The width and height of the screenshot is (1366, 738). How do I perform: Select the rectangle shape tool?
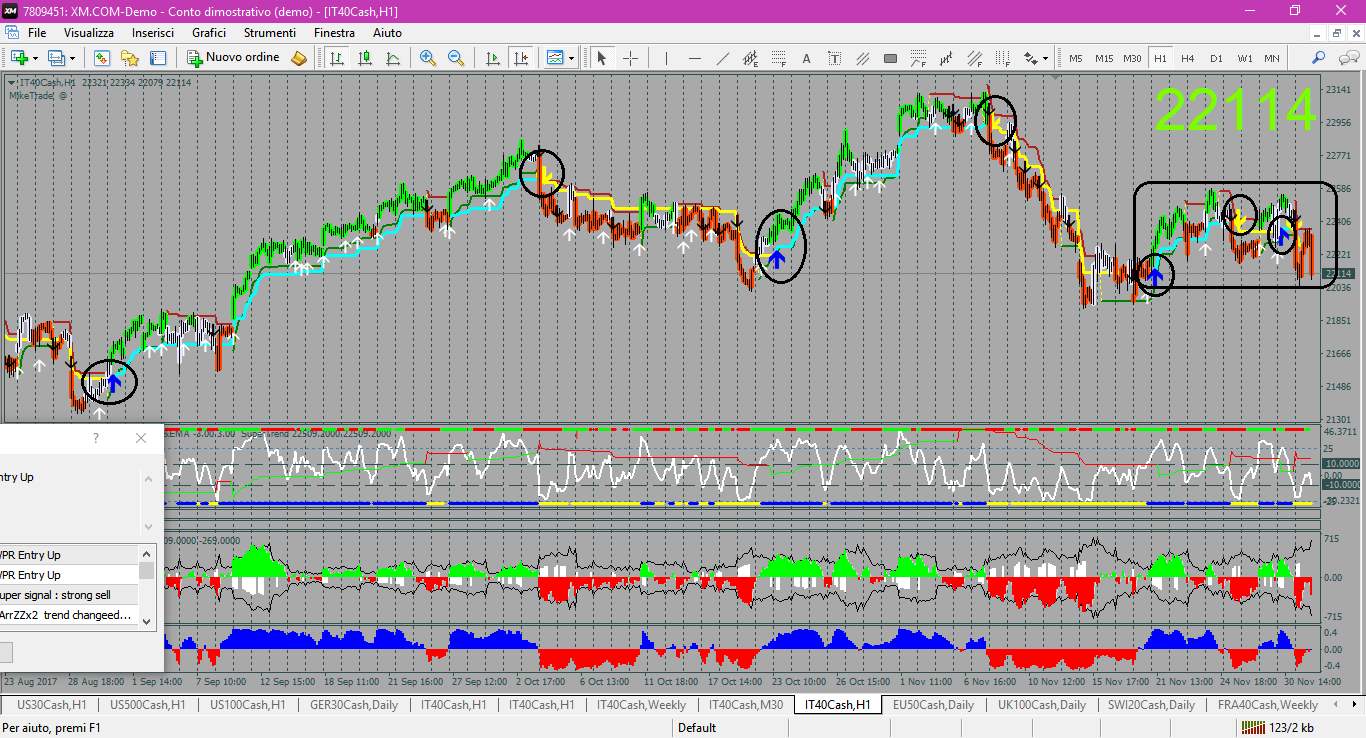890,58
